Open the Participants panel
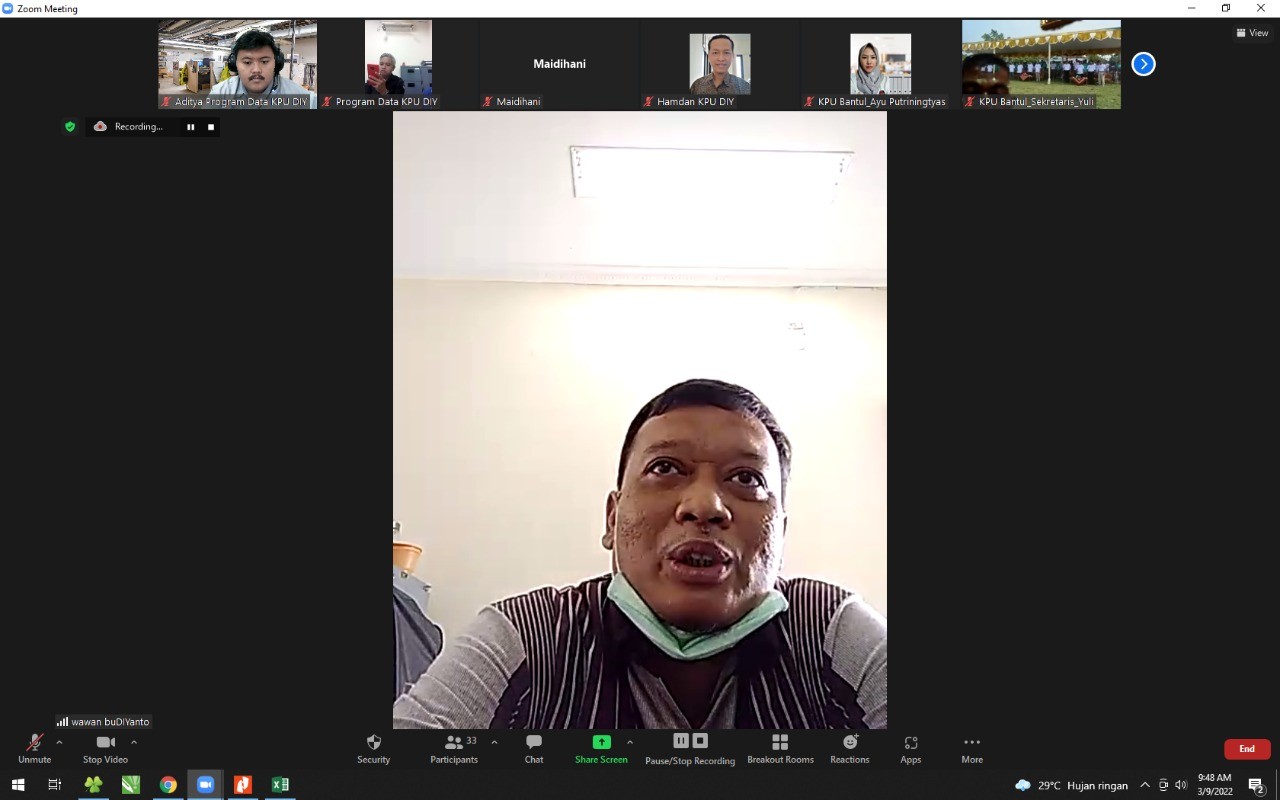This screenshot has height=800, width=1280. tap(454, 748)
